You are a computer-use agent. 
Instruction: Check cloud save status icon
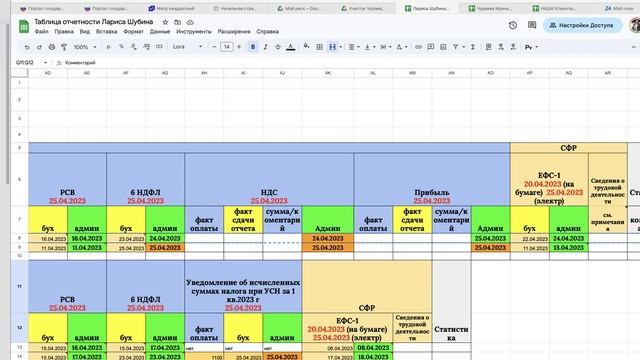click(190, 22)
